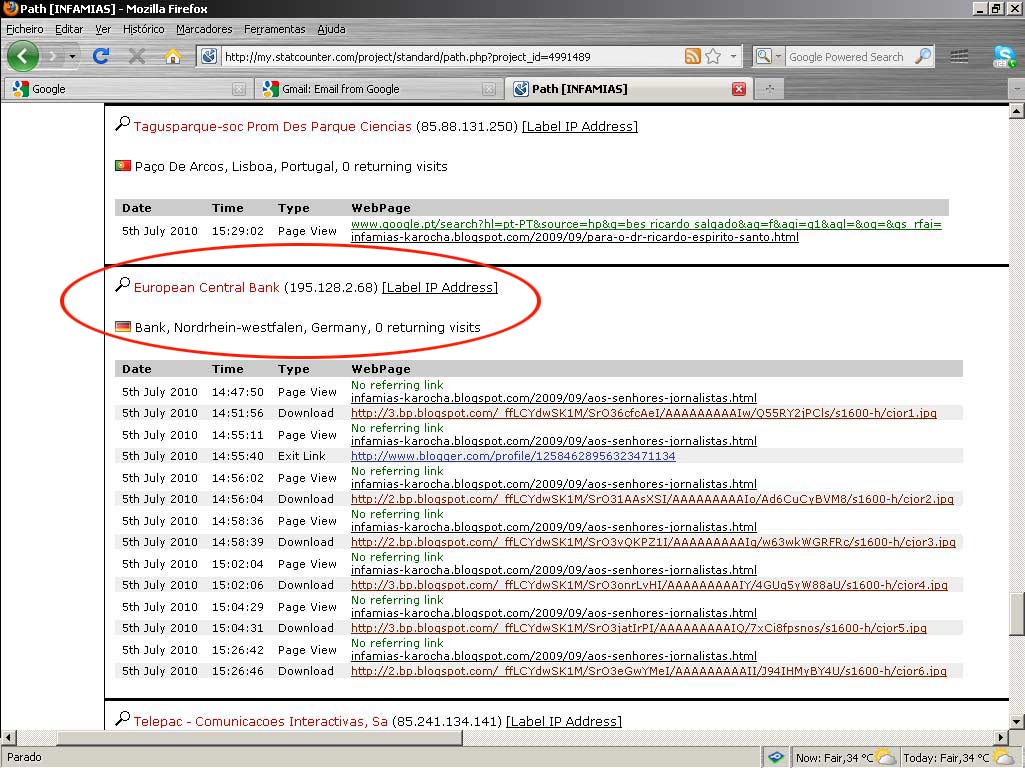Open the blogger.com profile exit link

tap(513, 456)
